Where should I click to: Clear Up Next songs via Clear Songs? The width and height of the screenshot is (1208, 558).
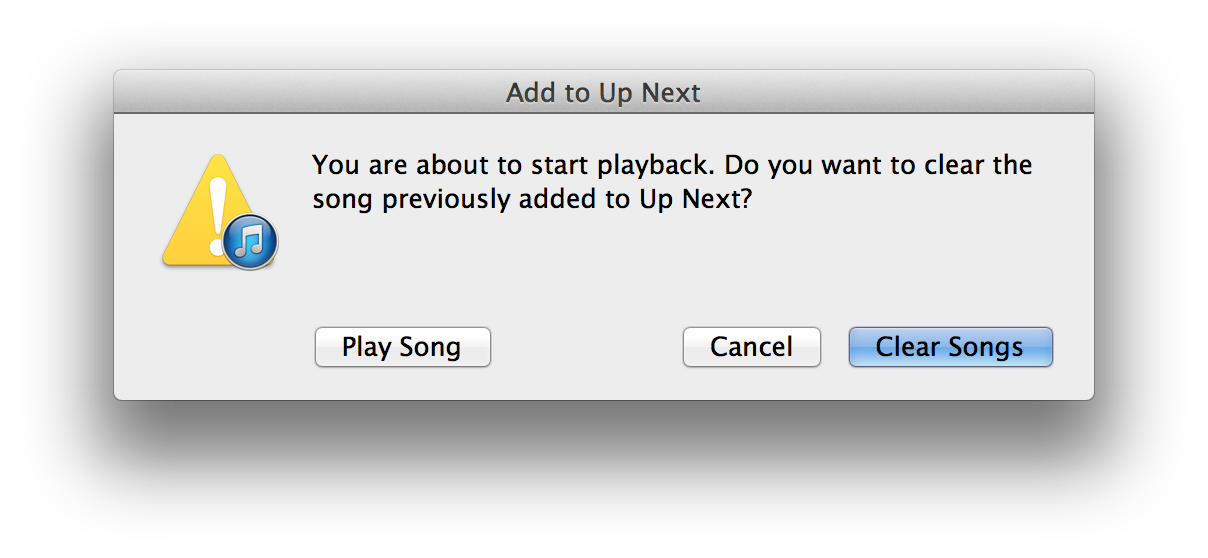(x=950, y=347)
